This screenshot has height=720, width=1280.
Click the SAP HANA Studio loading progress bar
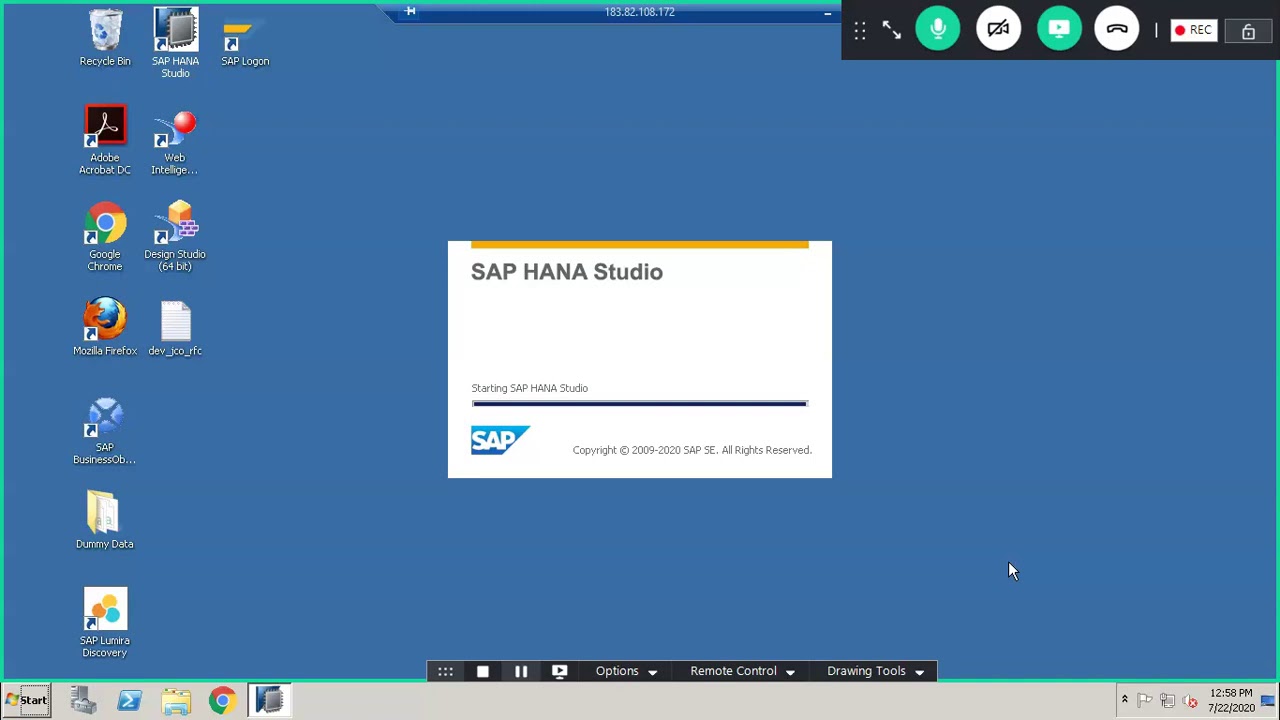pyautogui.click(x=640, y=403)
